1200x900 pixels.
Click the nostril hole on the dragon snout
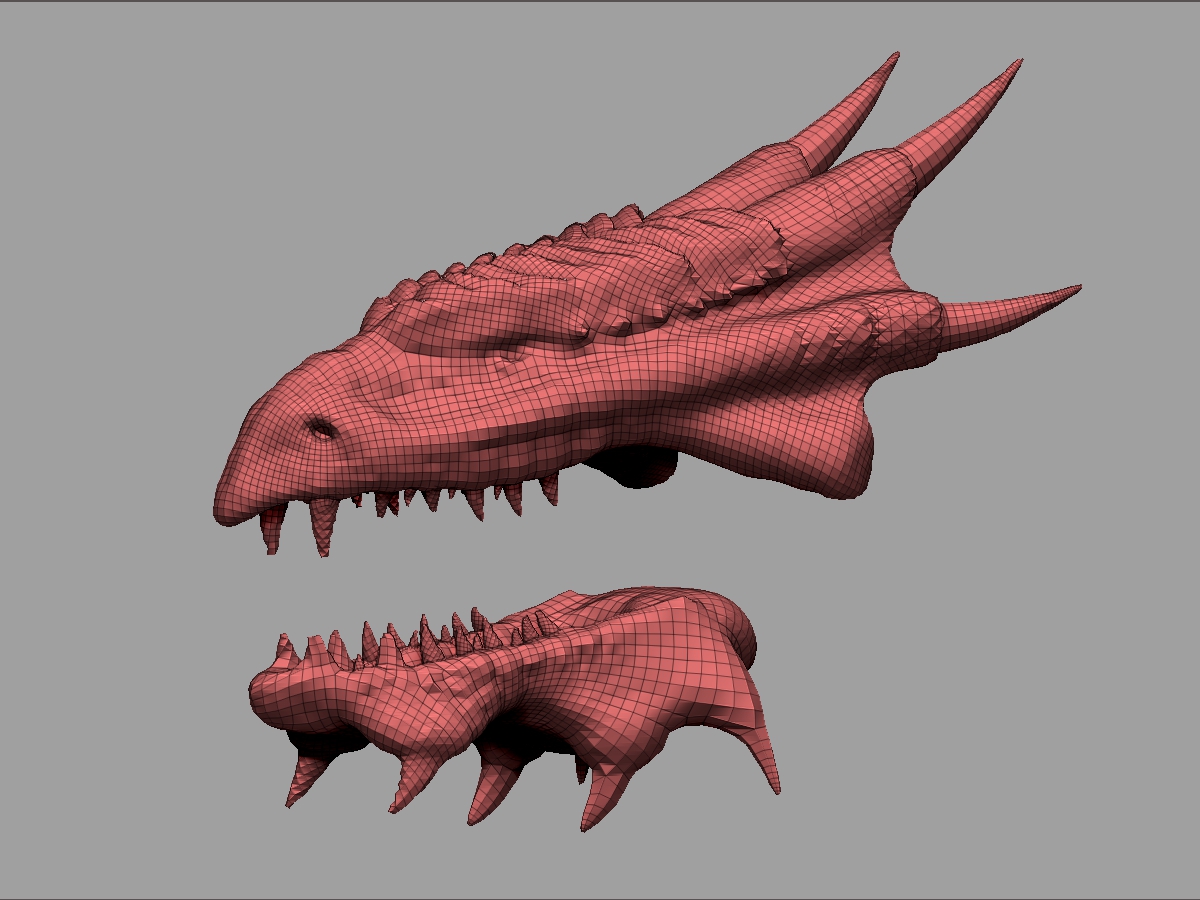[x=323, y=429]
